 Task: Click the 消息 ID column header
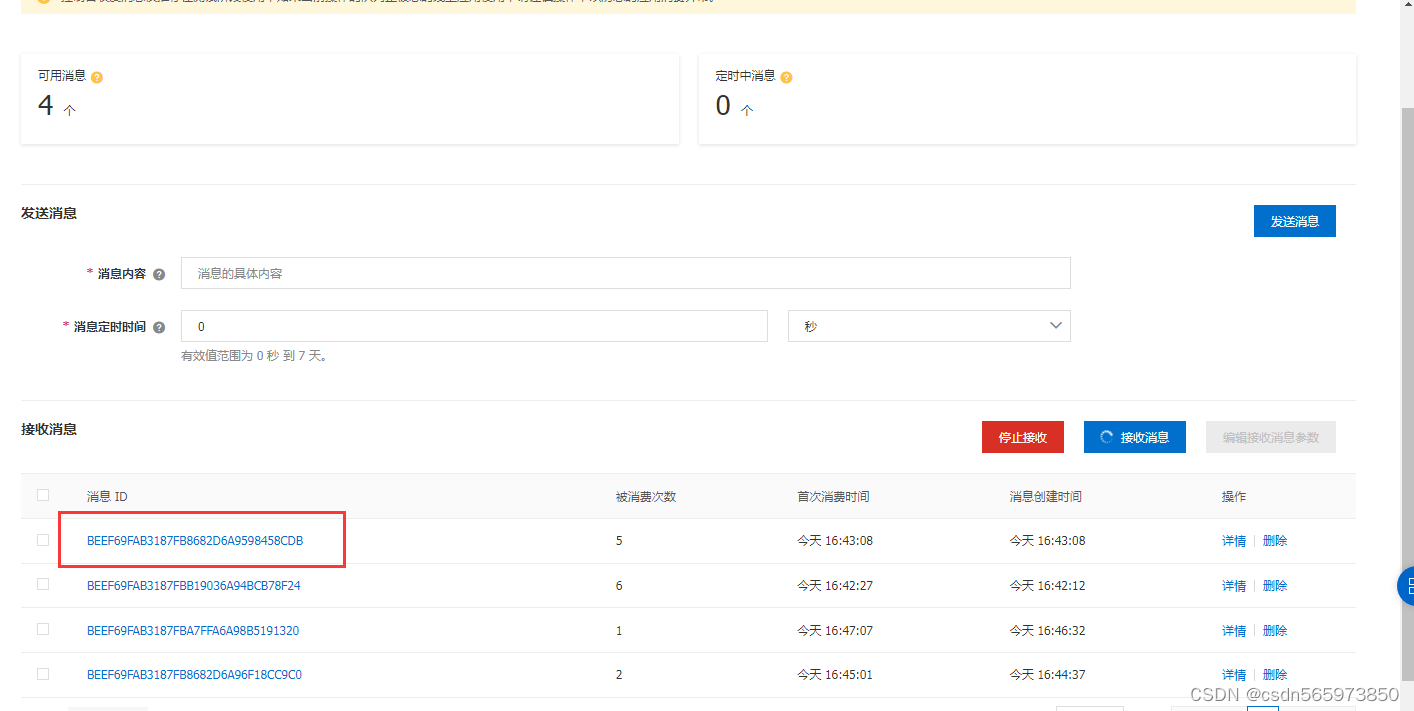[x=107, y=497]
